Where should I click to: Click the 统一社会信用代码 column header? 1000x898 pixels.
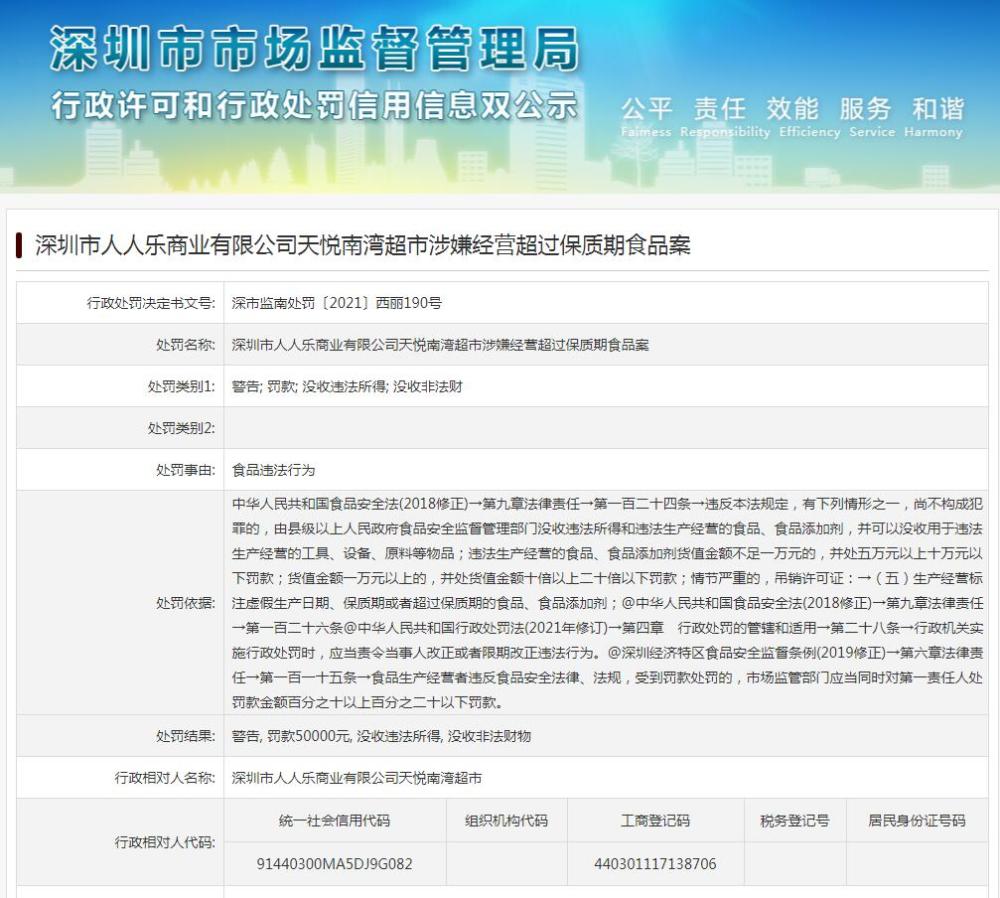point(334,821)
